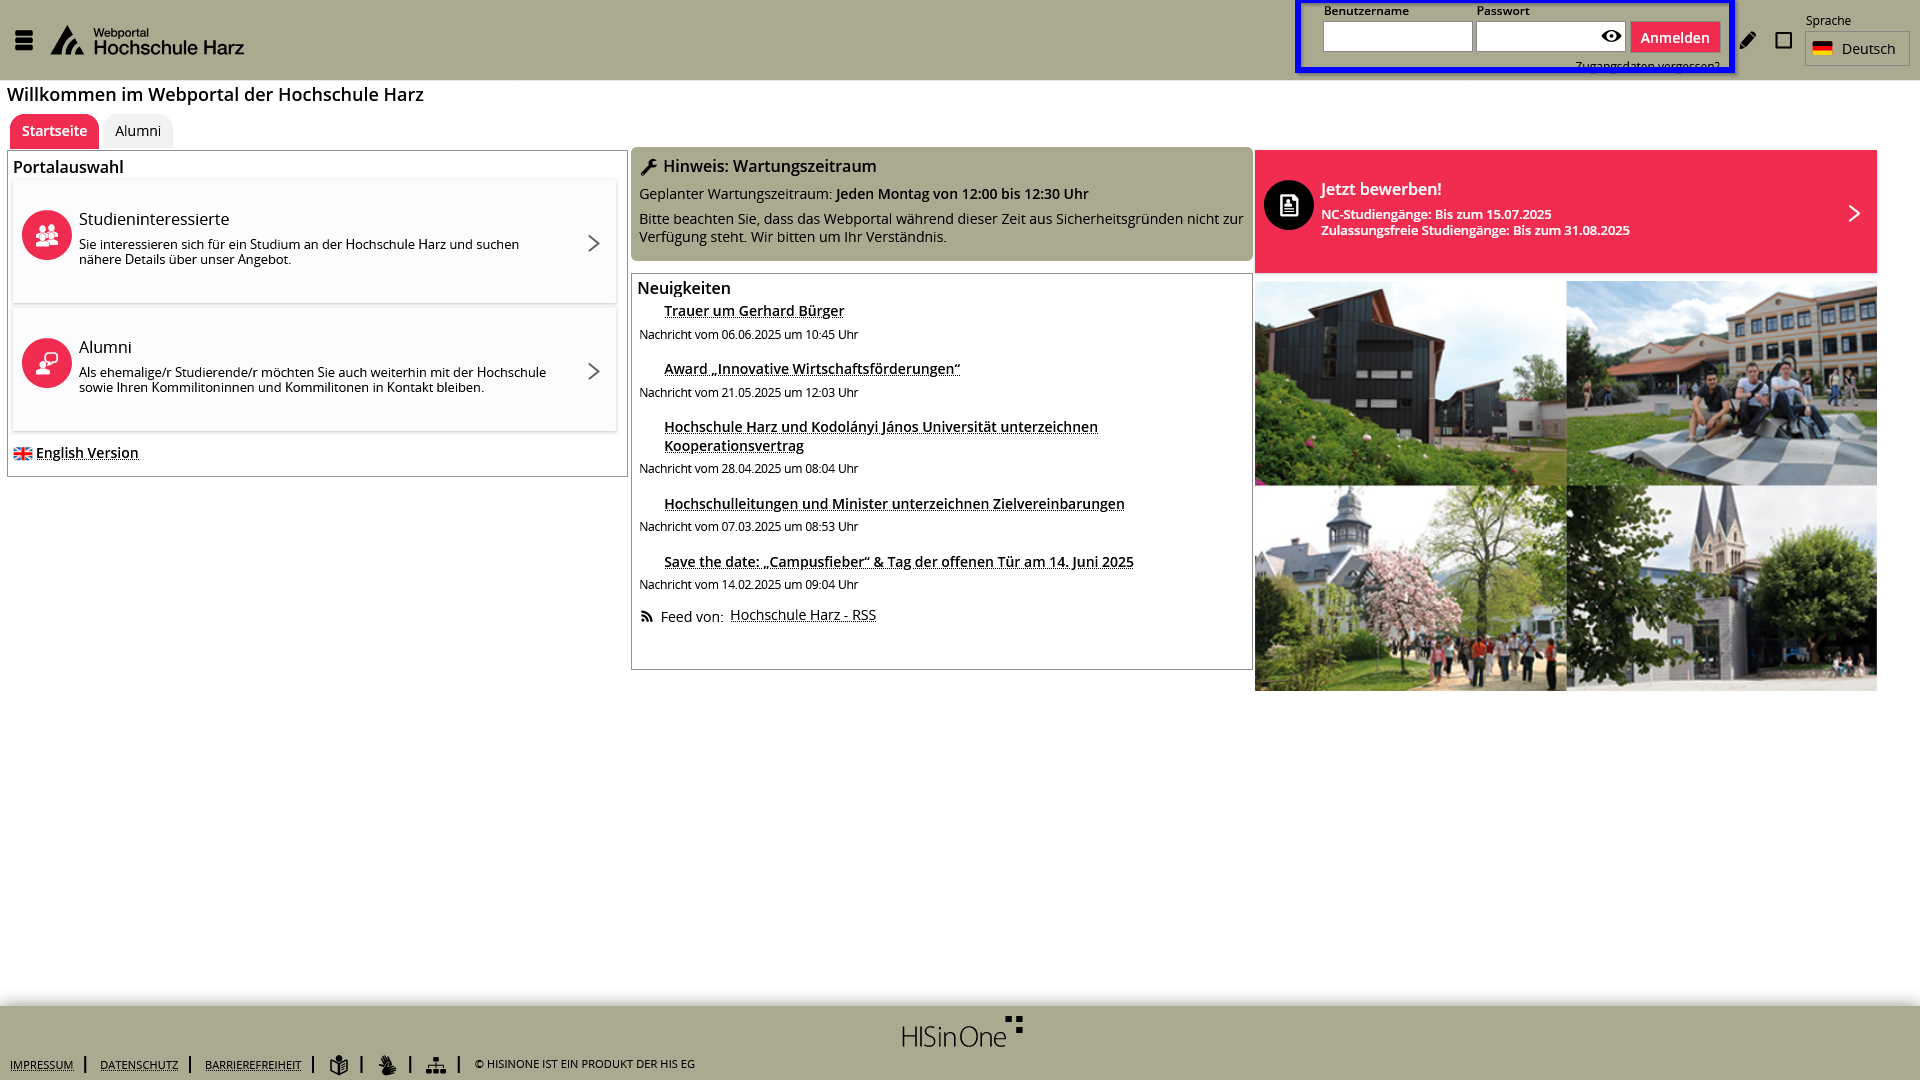Click the pencil edit icon in header
This screenshot has width=1920, height=1080.
point(1747,40)
